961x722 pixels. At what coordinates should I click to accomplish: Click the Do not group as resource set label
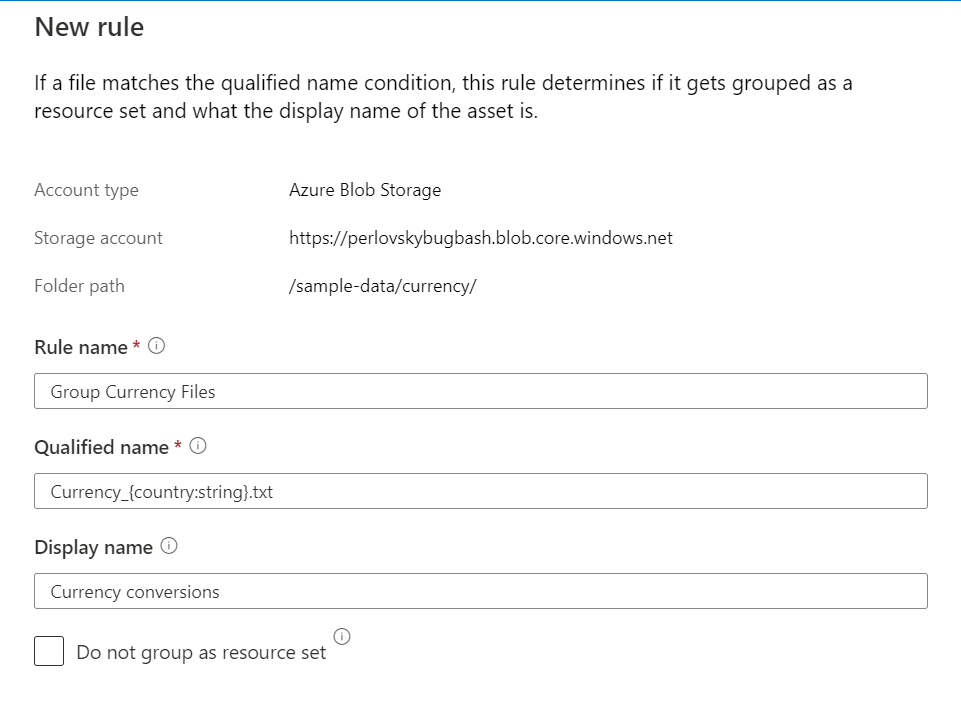click(200, 652)
